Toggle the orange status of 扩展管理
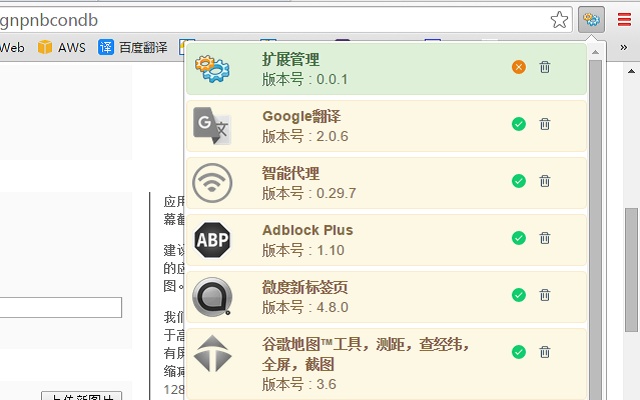 519,67
